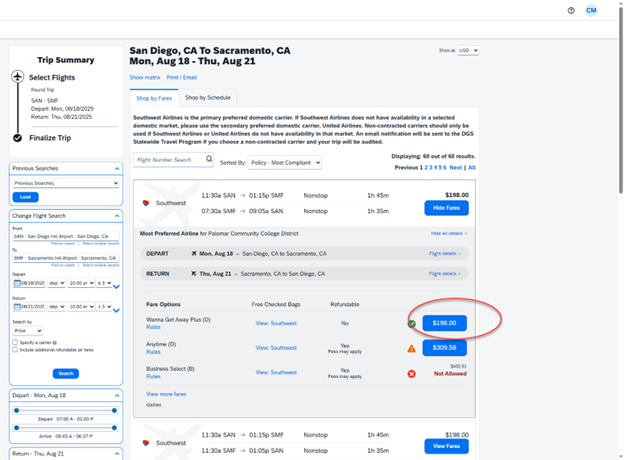The image size is (624, 460).
Task: Open the Previous Searches dropdown
Action: (66, 183)
